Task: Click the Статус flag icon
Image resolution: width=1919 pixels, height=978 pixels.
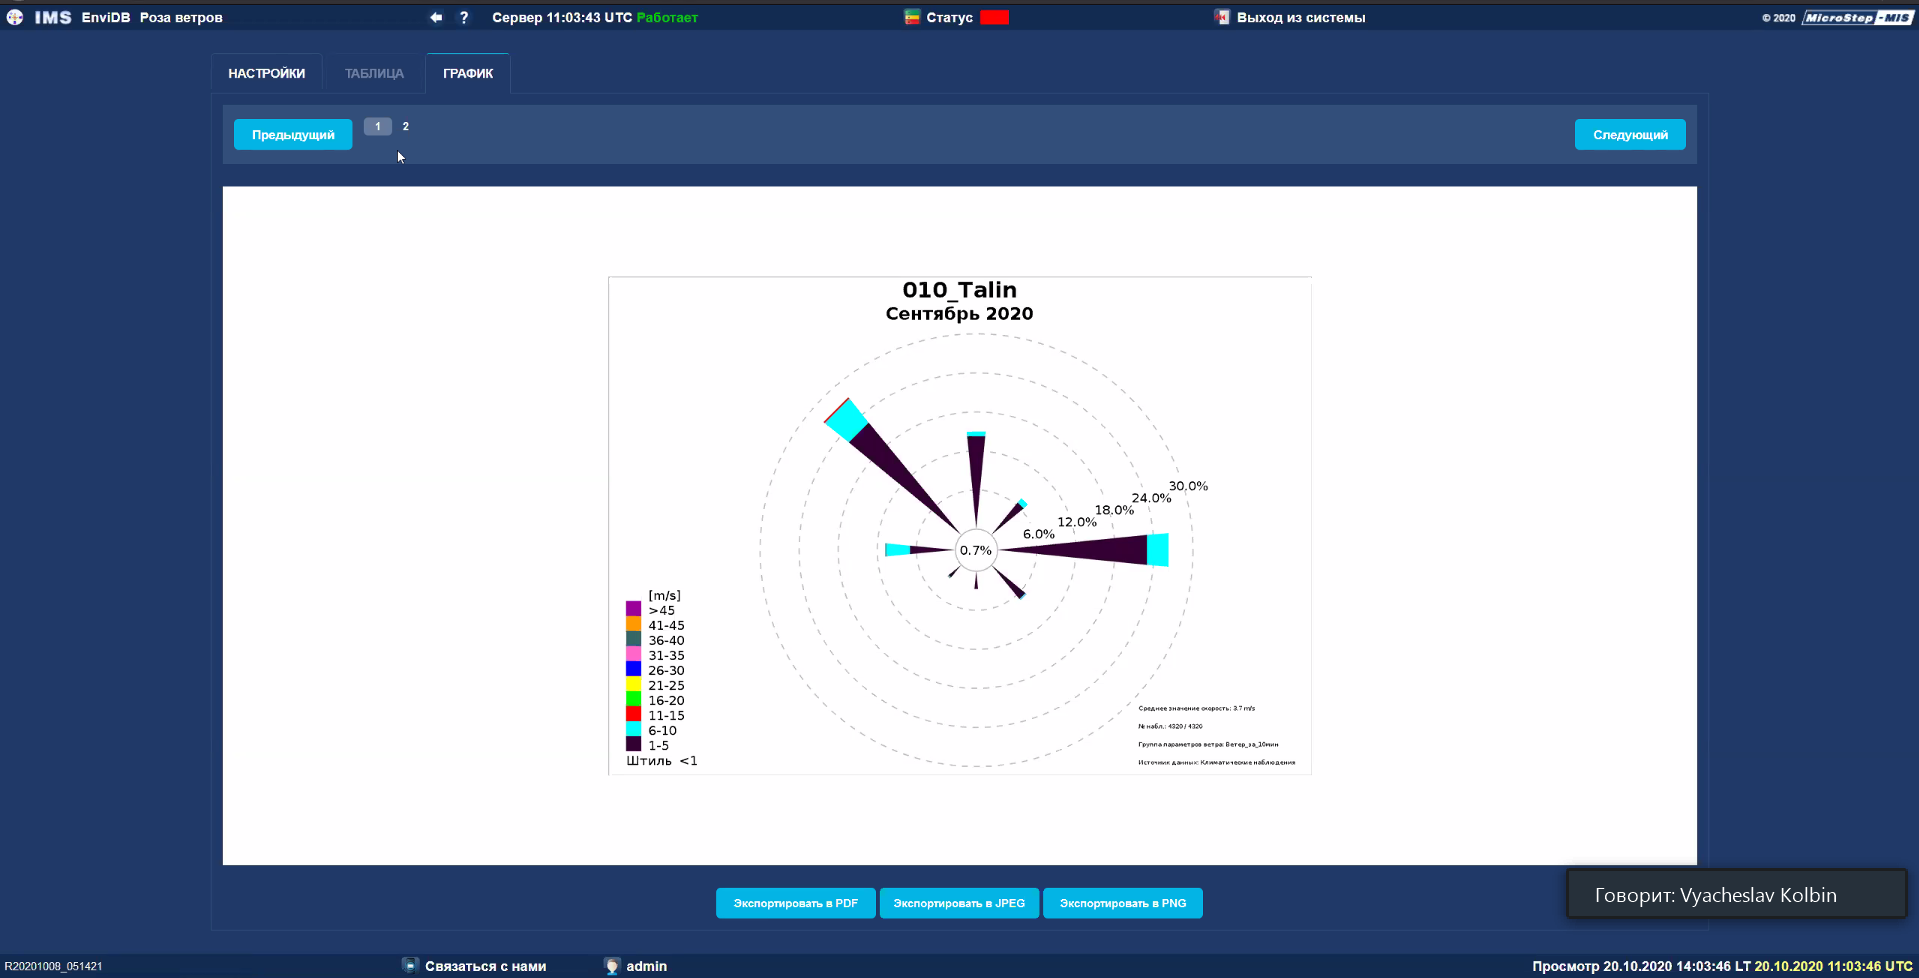Action: click(912, 17)
